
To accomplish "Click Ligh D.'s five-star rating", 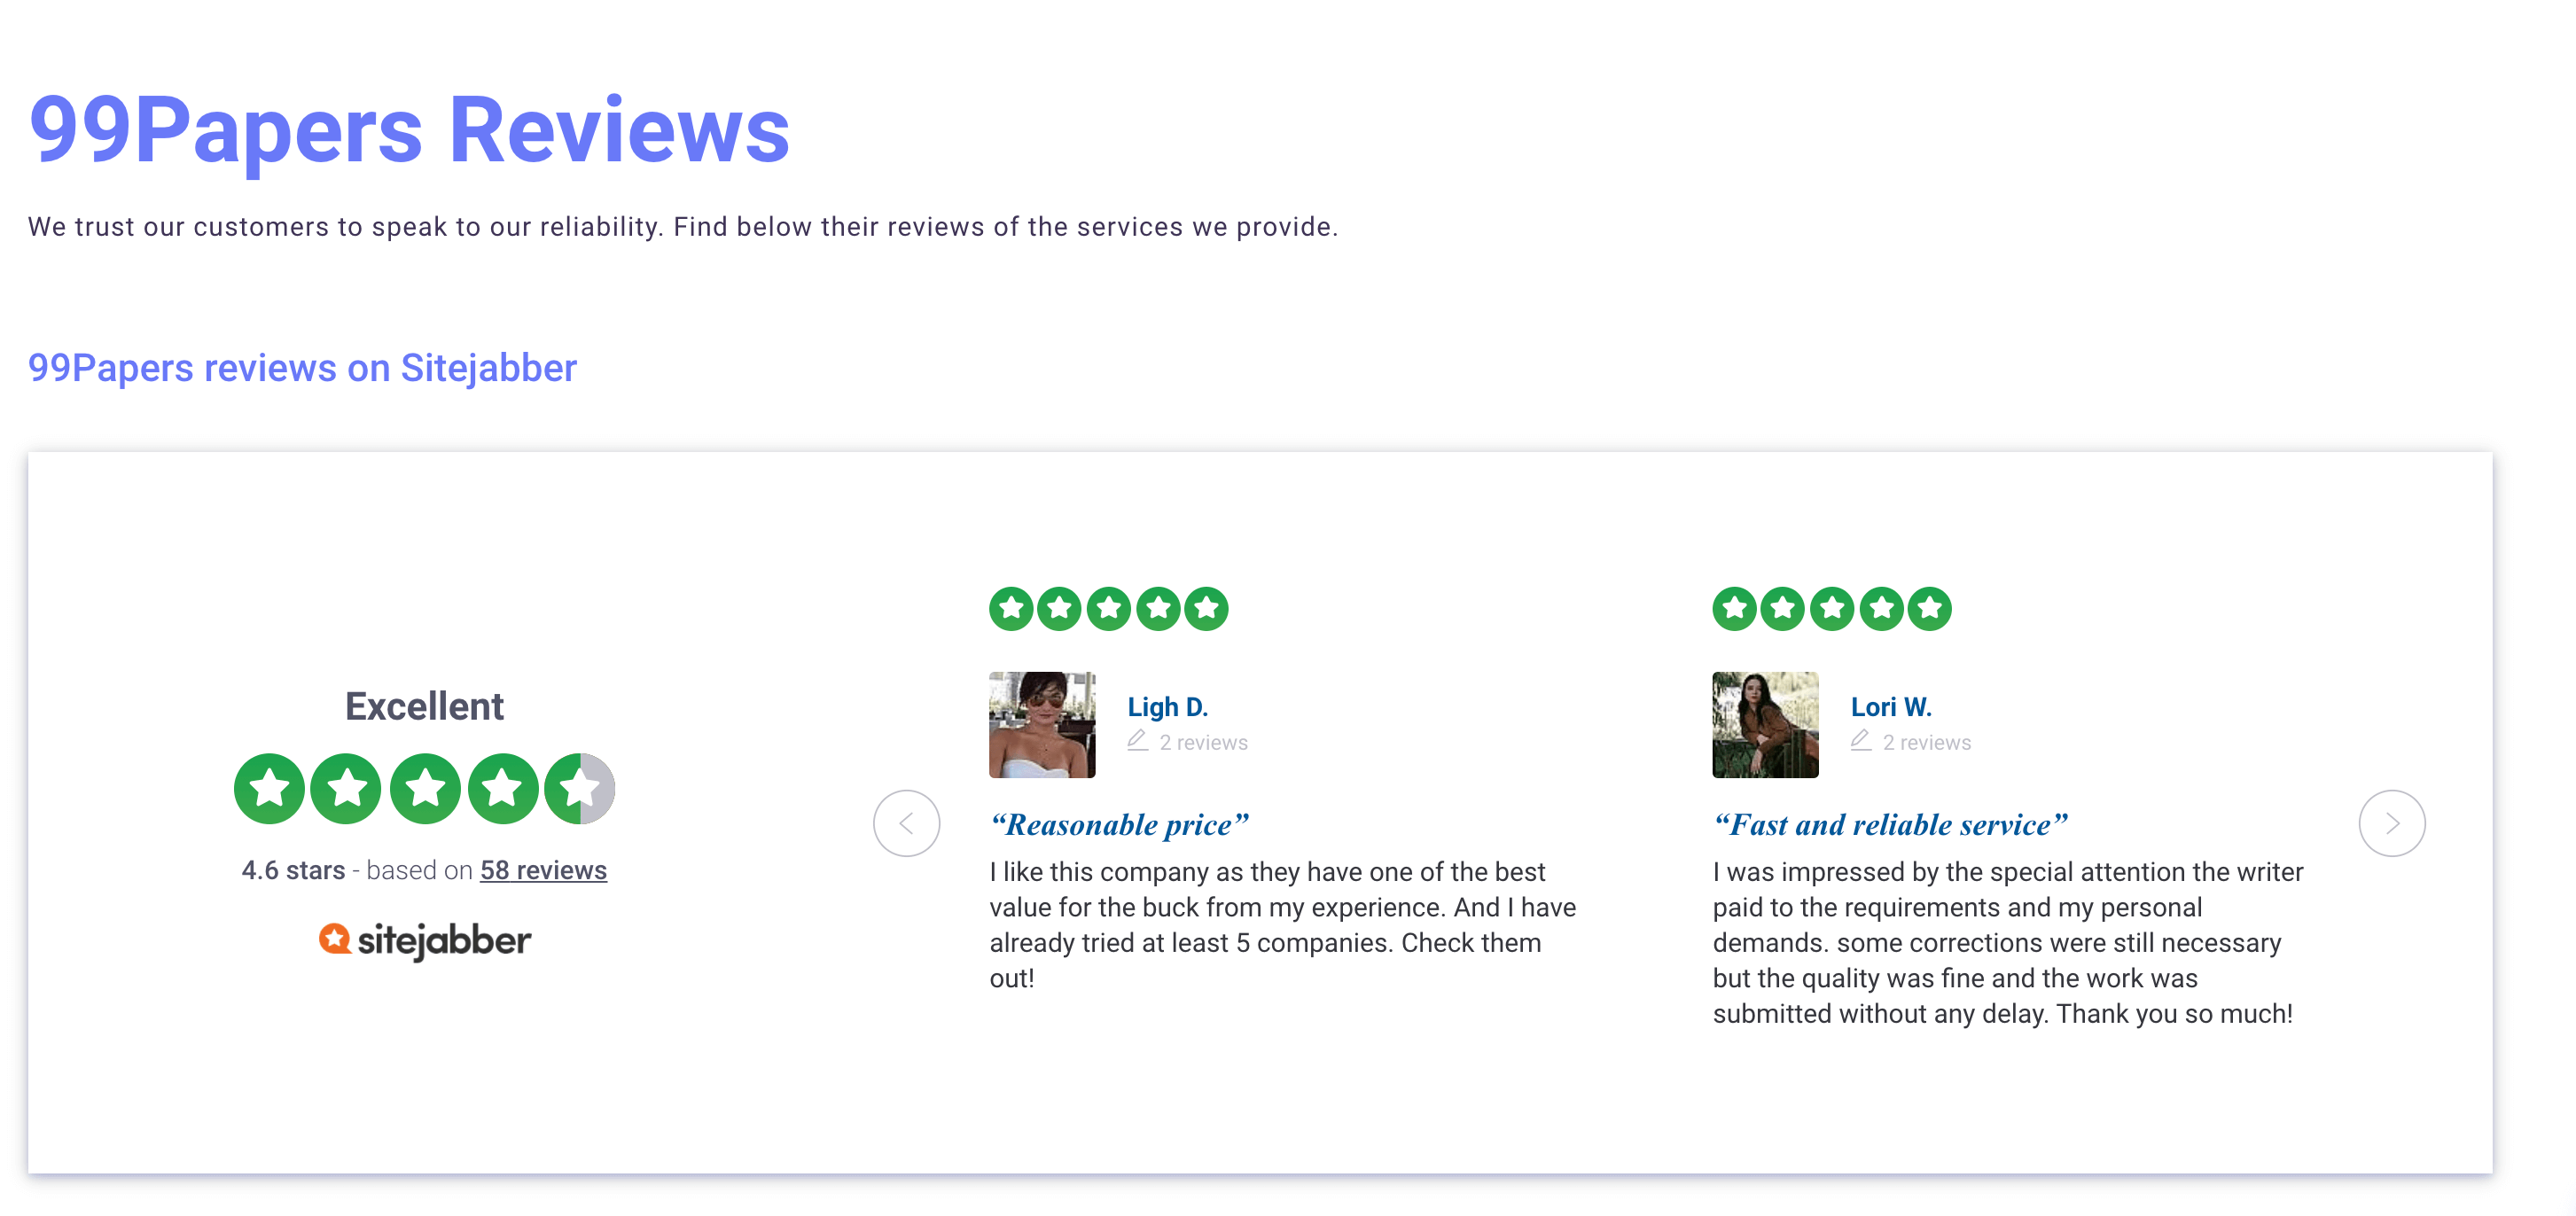I will 1108,608.
